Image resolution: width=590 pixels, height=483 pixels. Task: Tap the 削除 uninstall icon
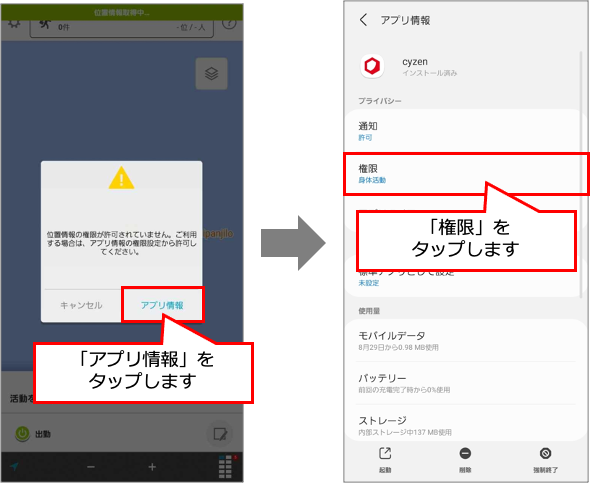coord(465,459)
